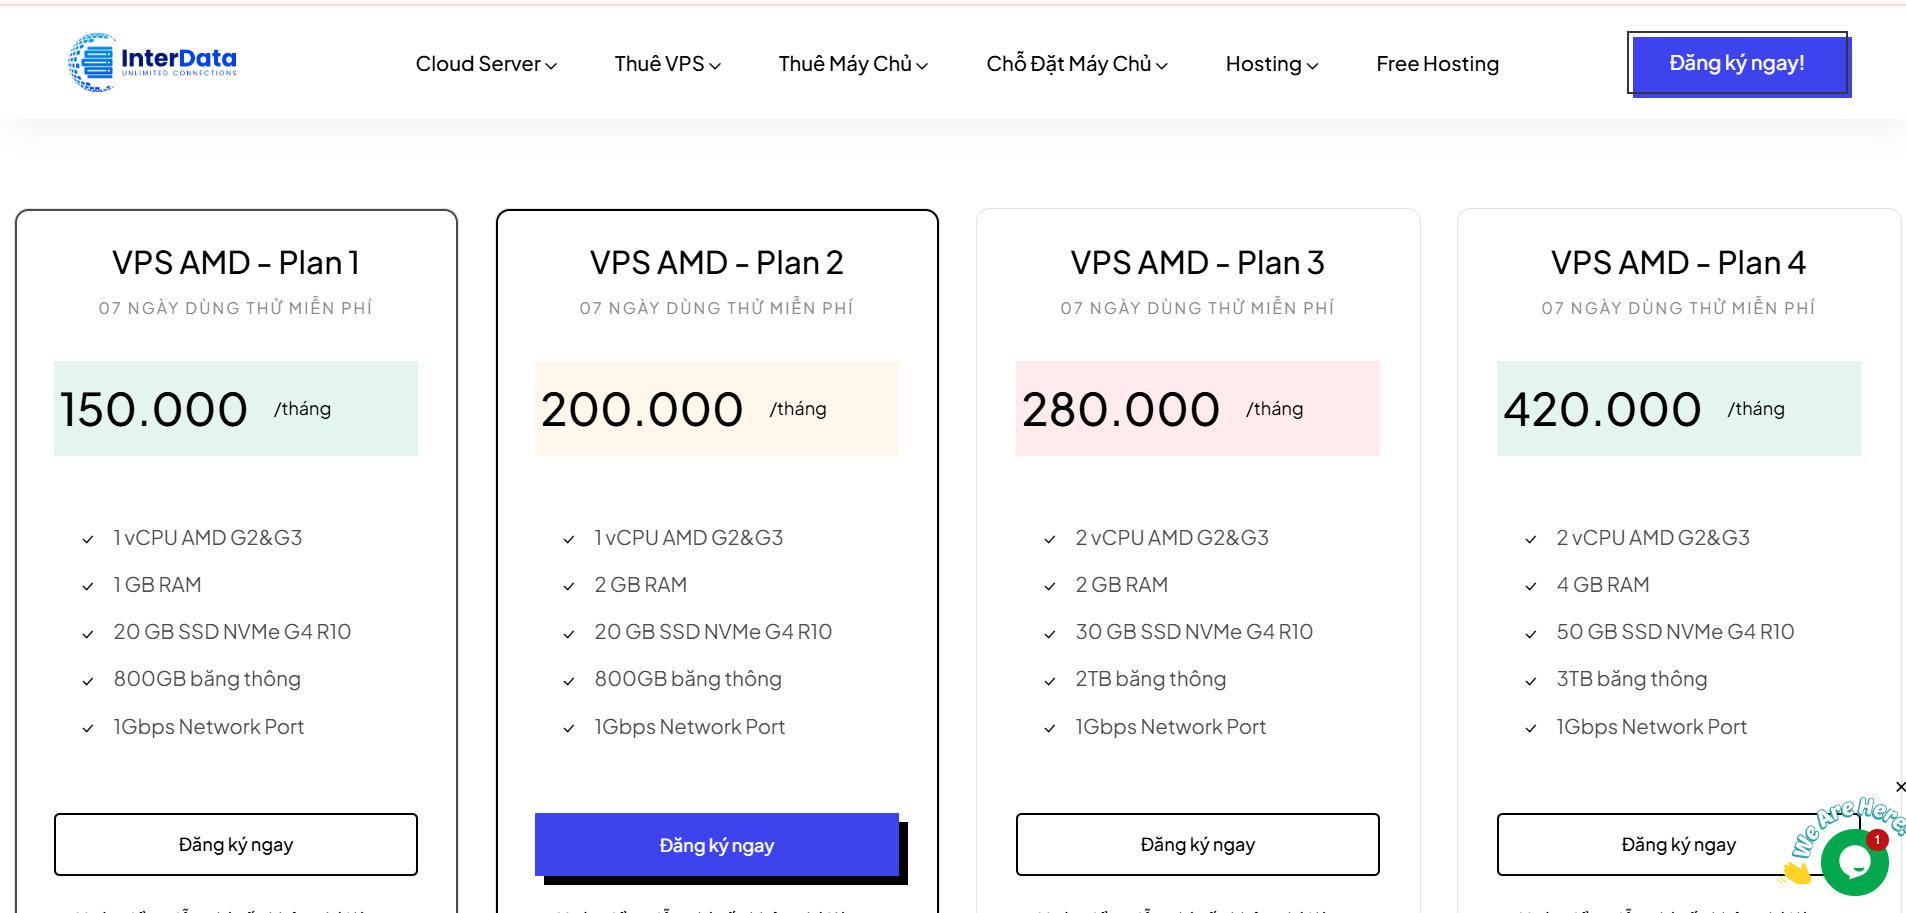Image resolution: width=1906 pixels, height=913 pixels.
Task: Open the Chỗ Đặt Máy Chủ menu
Action: coord(1076,64)
